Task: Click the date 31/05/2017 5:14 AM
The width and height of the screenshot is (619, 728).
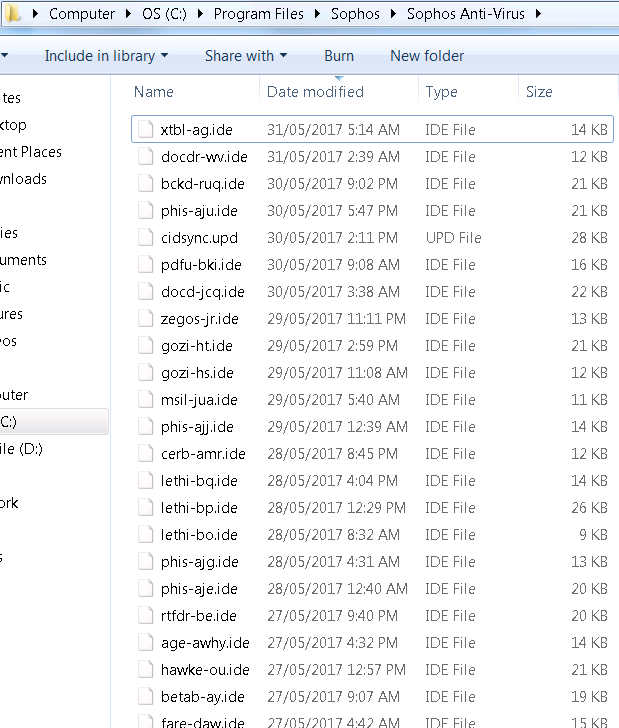Action: coord(333,130)
